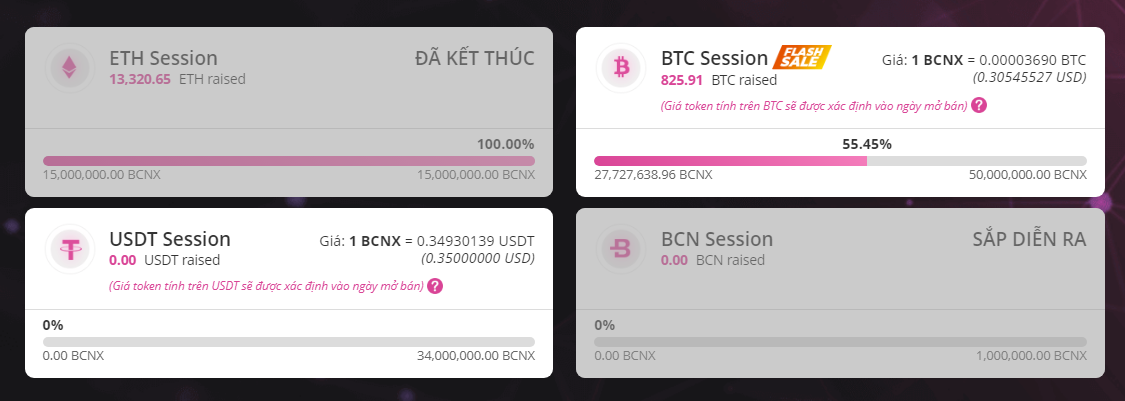Click the Tether USDT coin icon

tap(70, 249)
